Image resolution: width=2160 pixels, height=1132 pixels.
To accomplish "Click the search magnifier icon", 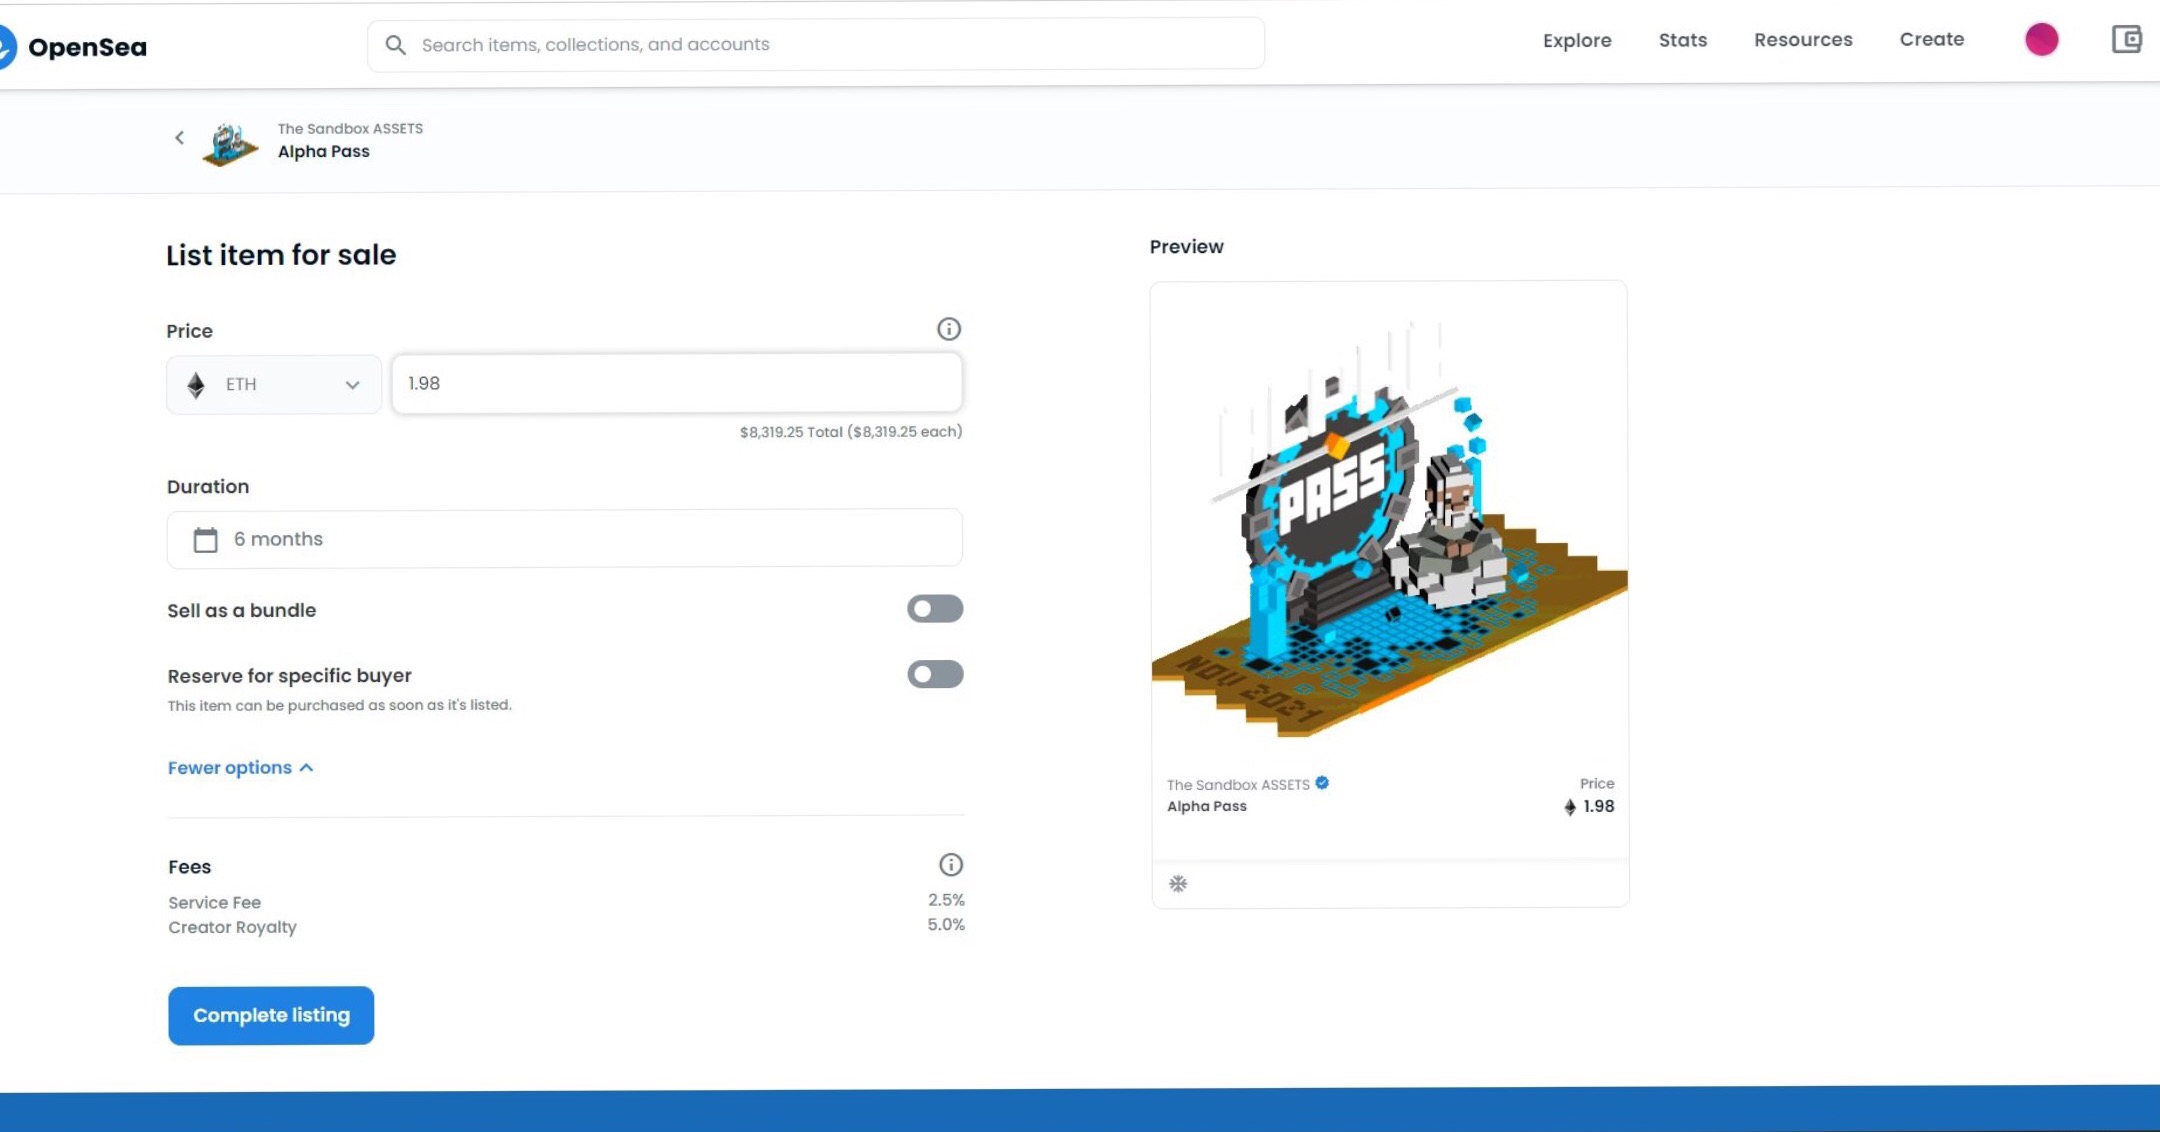I will 395,45.
